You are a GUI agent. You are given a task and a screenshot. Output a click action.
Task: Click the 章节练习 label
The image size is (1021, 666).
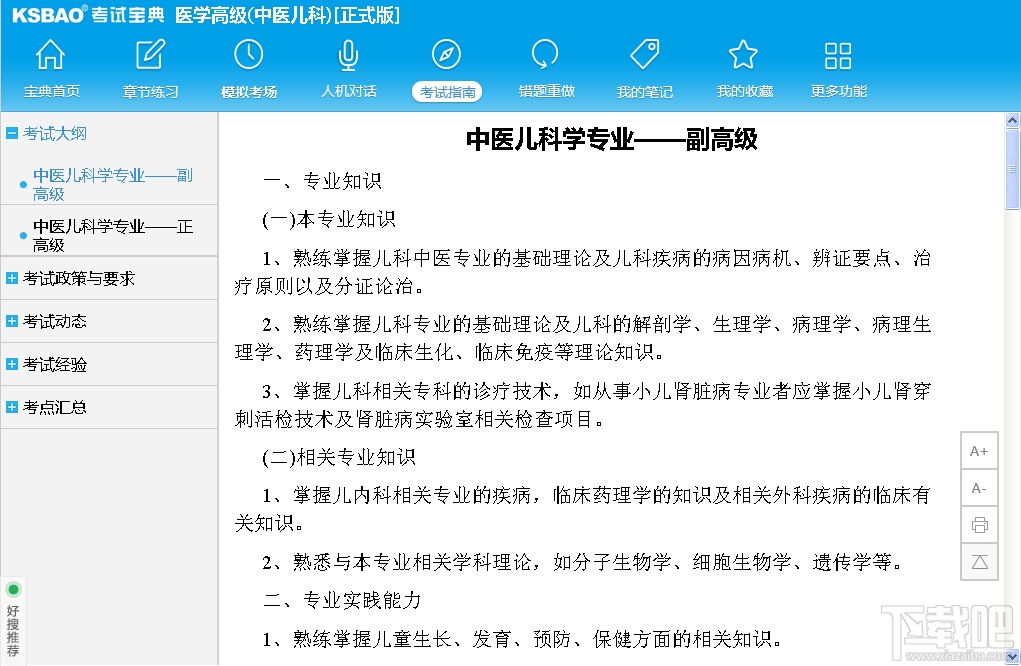pos(150,91)
